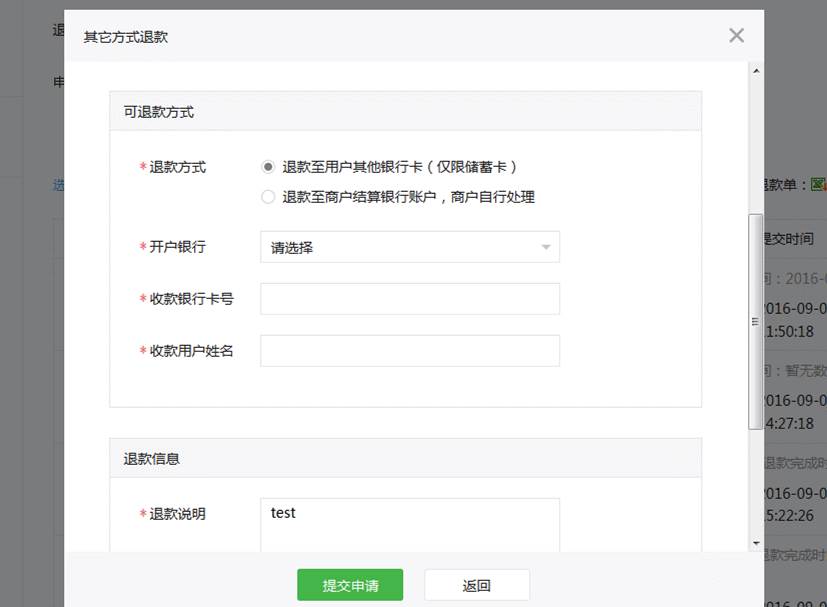Close the 其它方式退款 dialog
The image size is (827, 607).
(736, 36)
